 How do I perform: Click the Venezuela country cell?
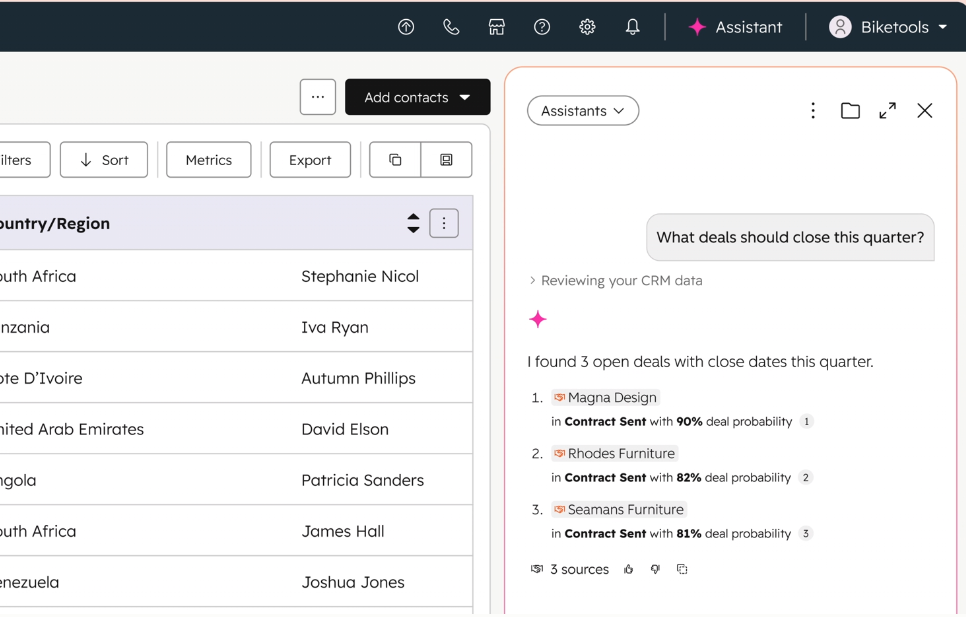pos(30,583)
